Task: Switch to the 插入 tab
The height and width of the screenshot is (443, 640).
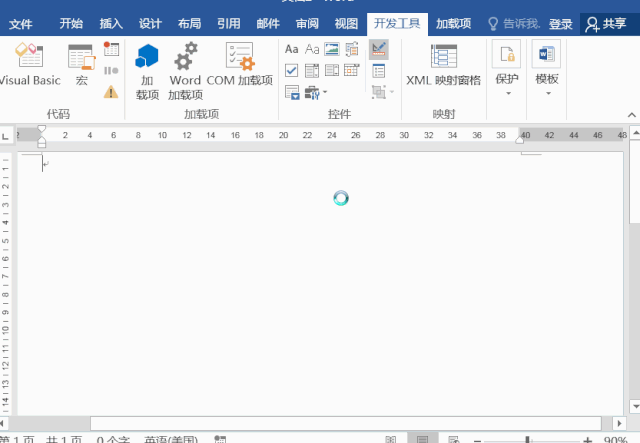Action: (x=112, y=23)
